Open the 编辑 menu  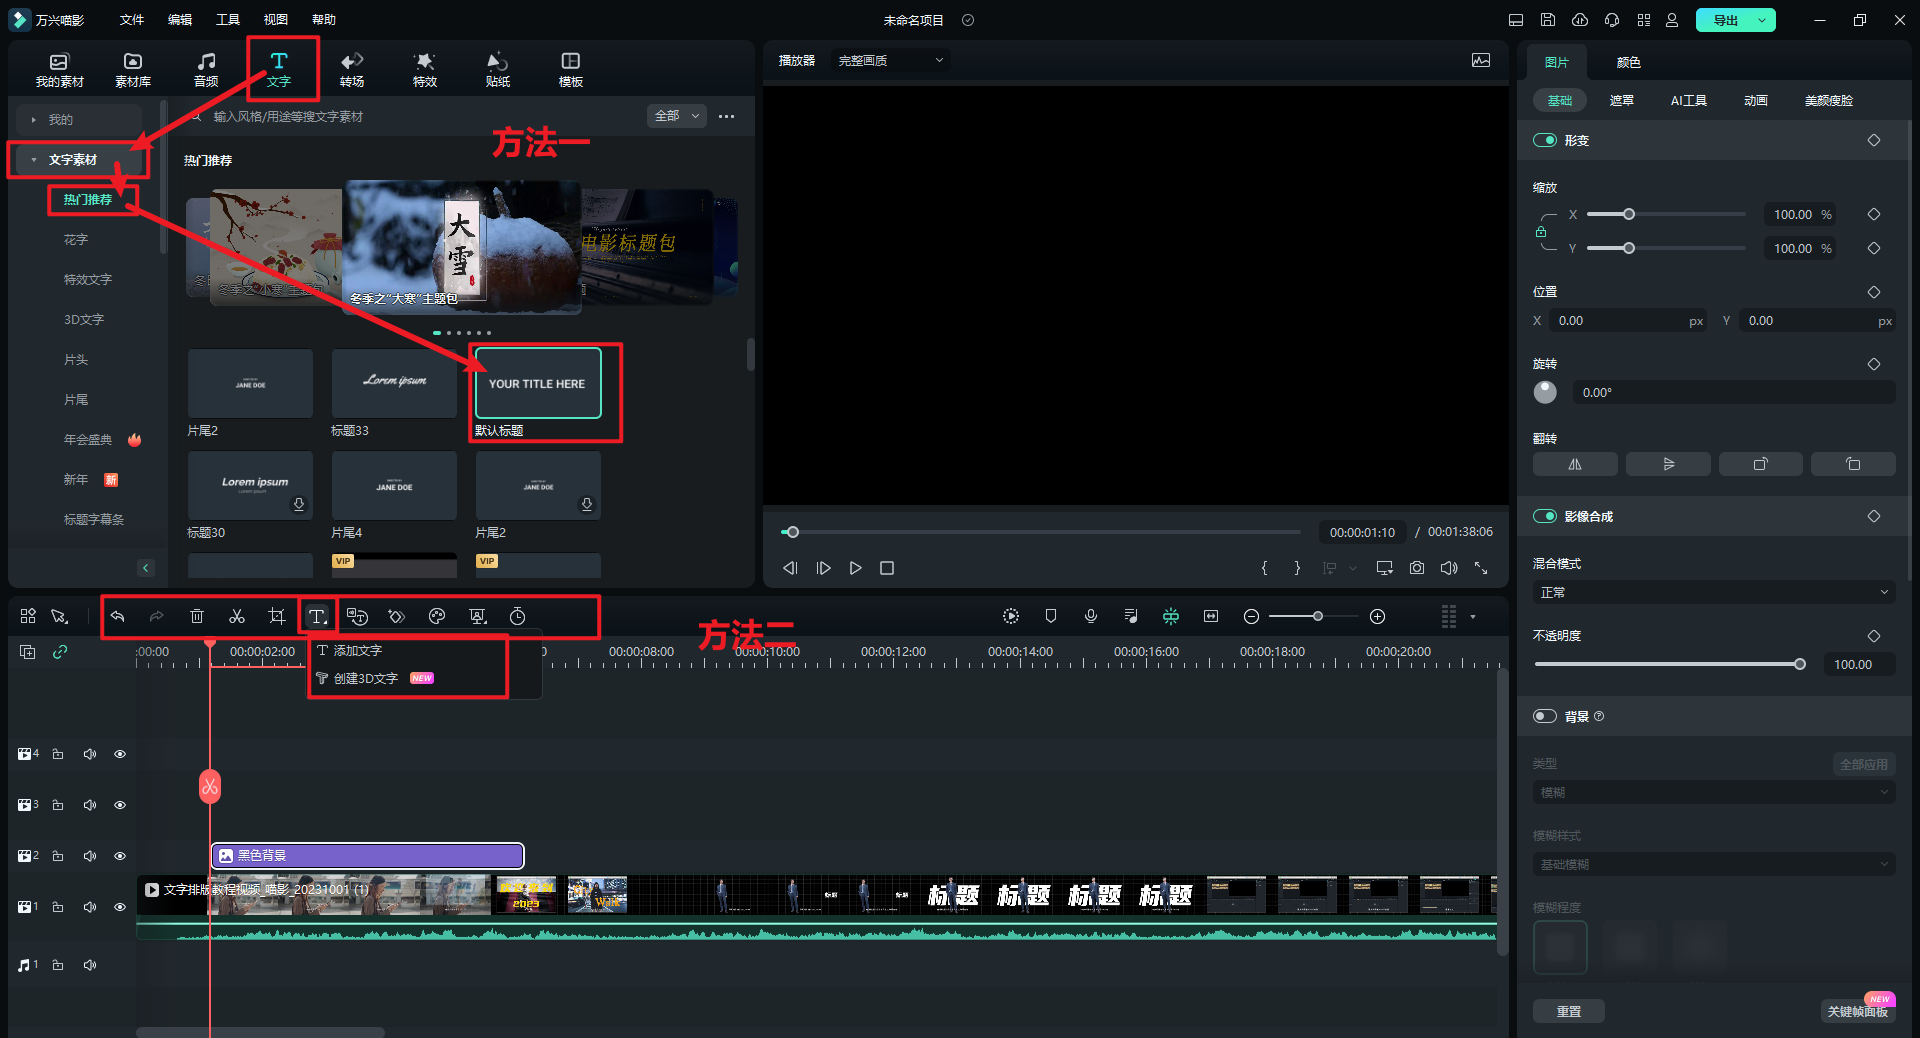[180, 20]
